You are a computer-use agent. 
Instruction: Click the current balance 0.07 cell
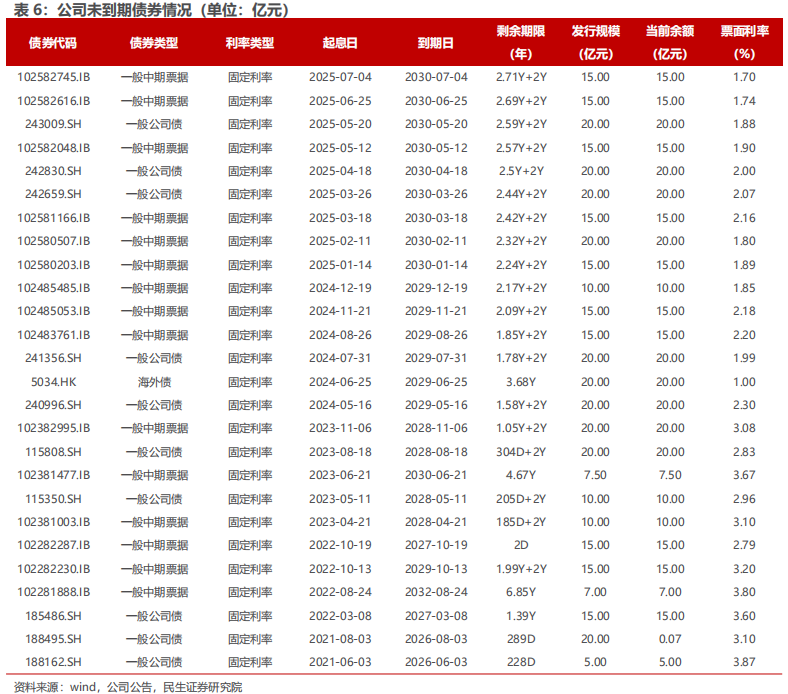(x=669, y=639)
